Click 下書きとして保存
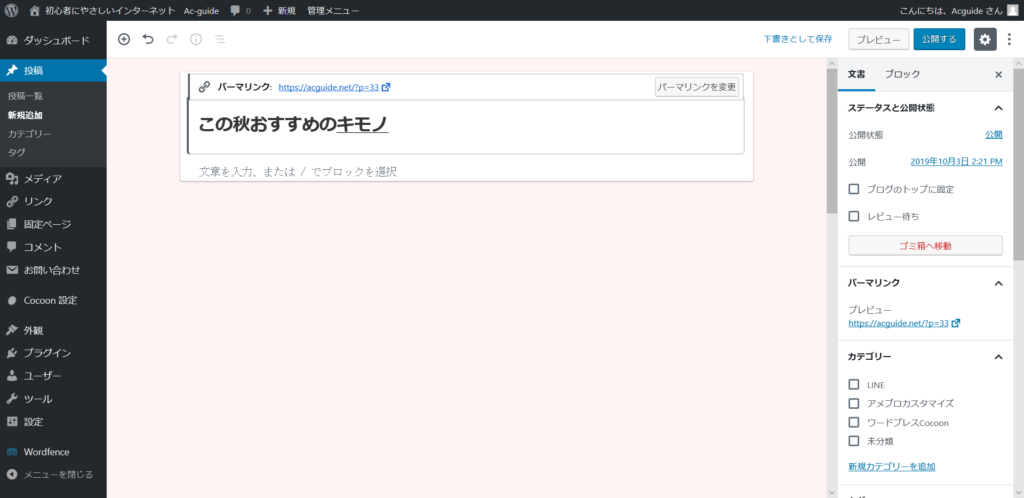 [x=798, y=39]
